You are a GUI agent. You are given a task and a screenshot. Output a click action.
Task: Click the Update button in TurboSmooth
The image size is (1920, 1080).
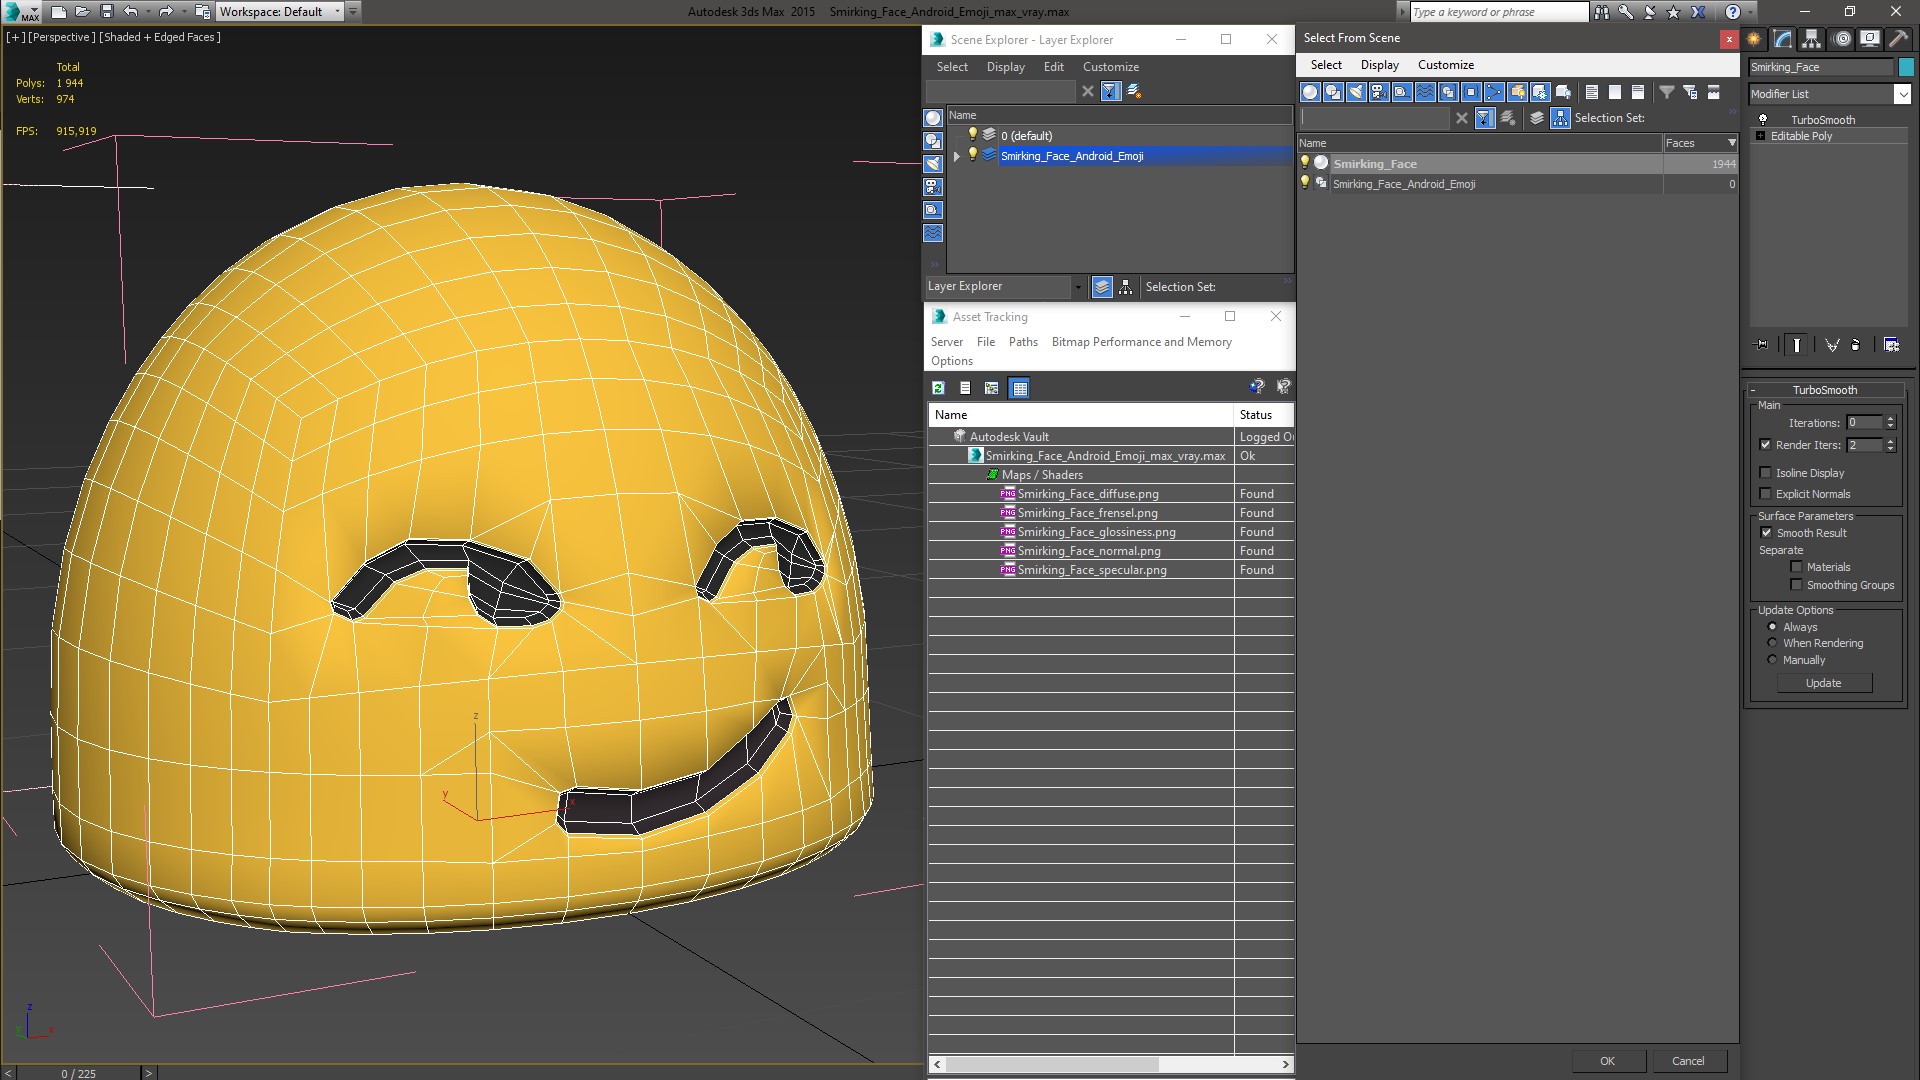pyautogui.click(x=1823, y=683)
